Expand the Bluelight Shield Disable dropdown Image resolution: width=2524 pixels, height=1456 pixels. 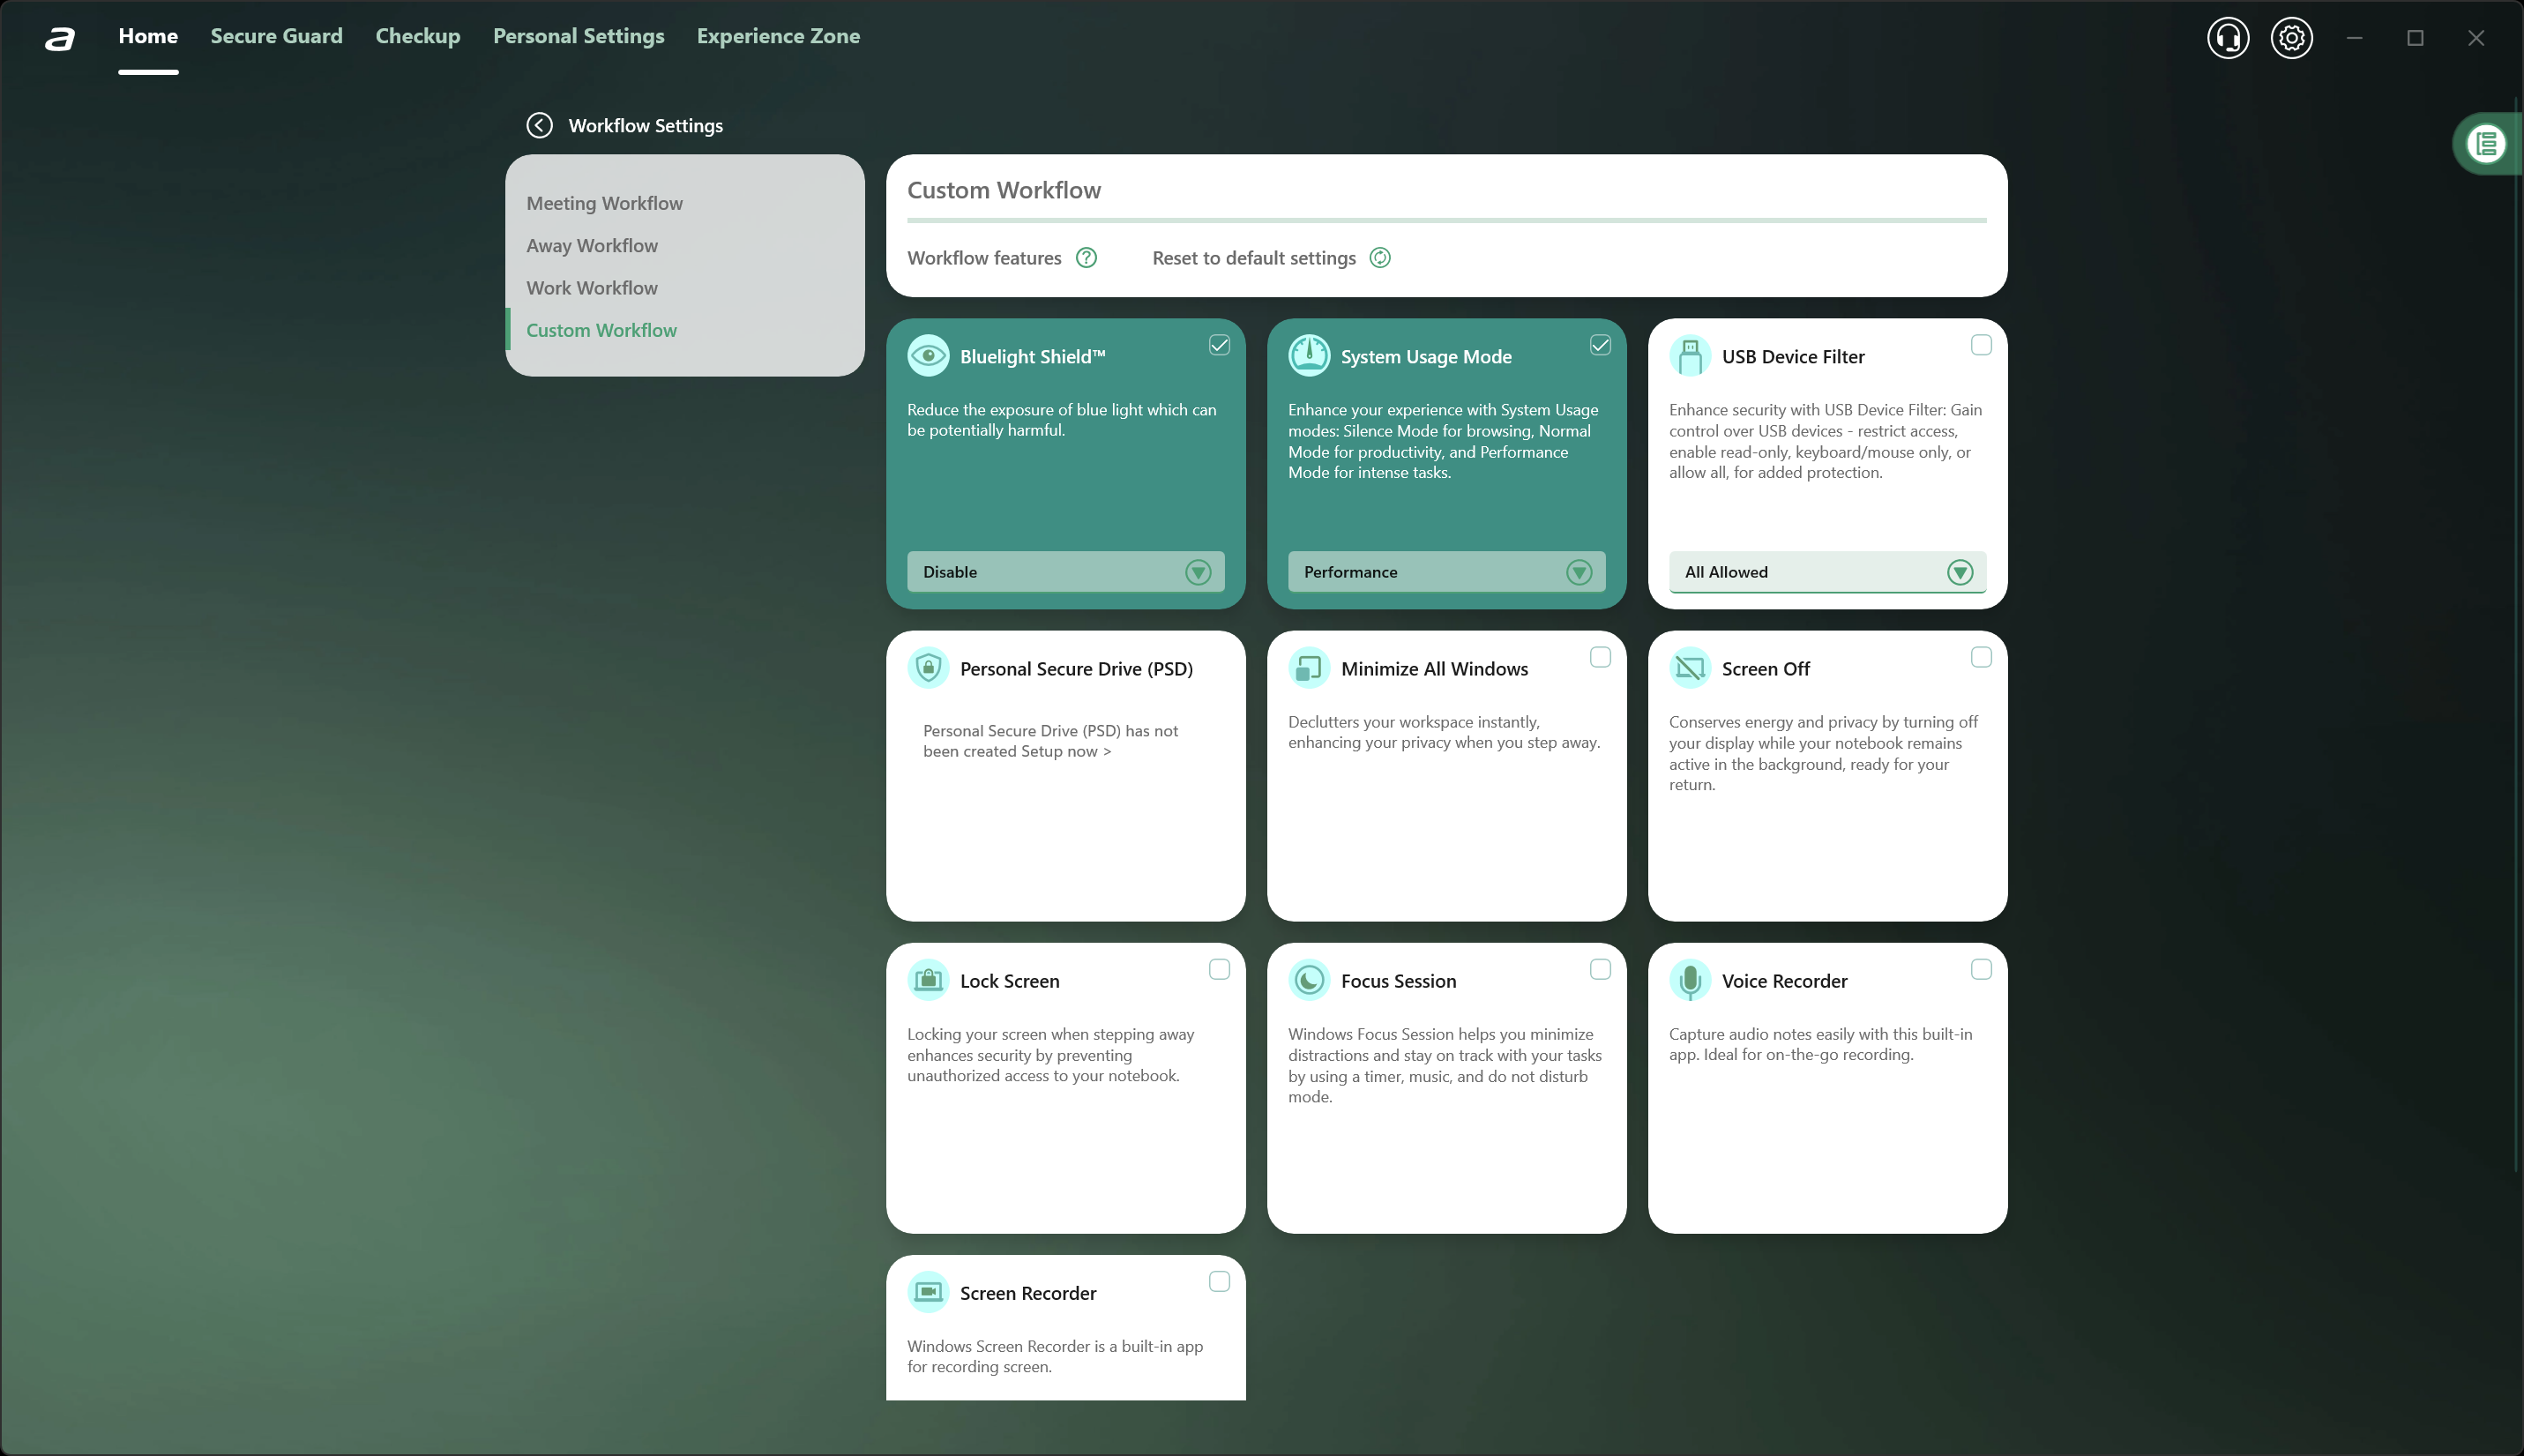tap(1197, 572)
